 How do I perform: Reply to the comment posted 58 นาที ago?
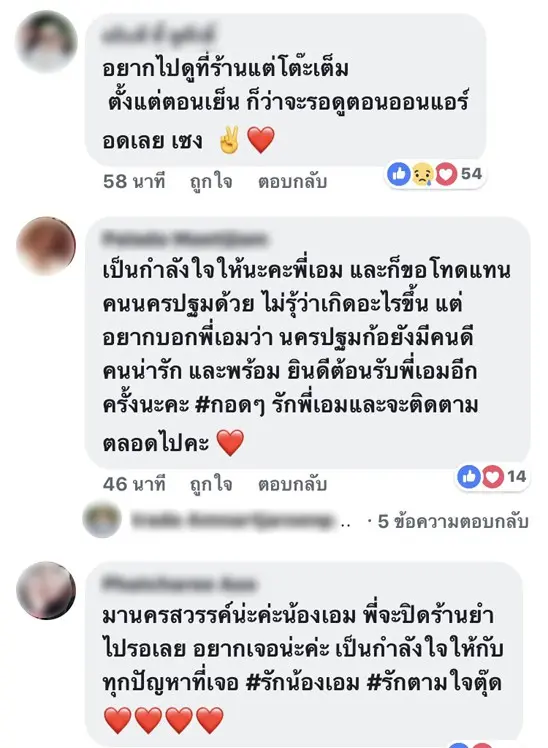click(292, 182)
